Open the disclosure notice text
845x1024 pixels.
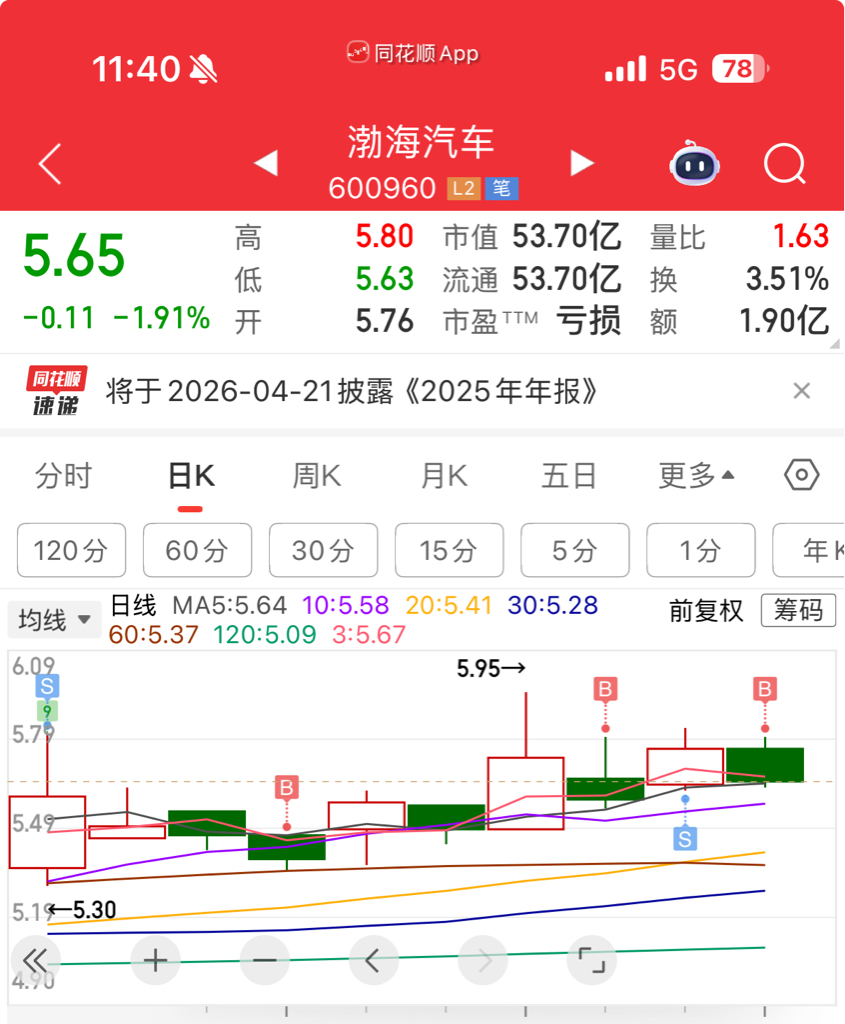351,391
